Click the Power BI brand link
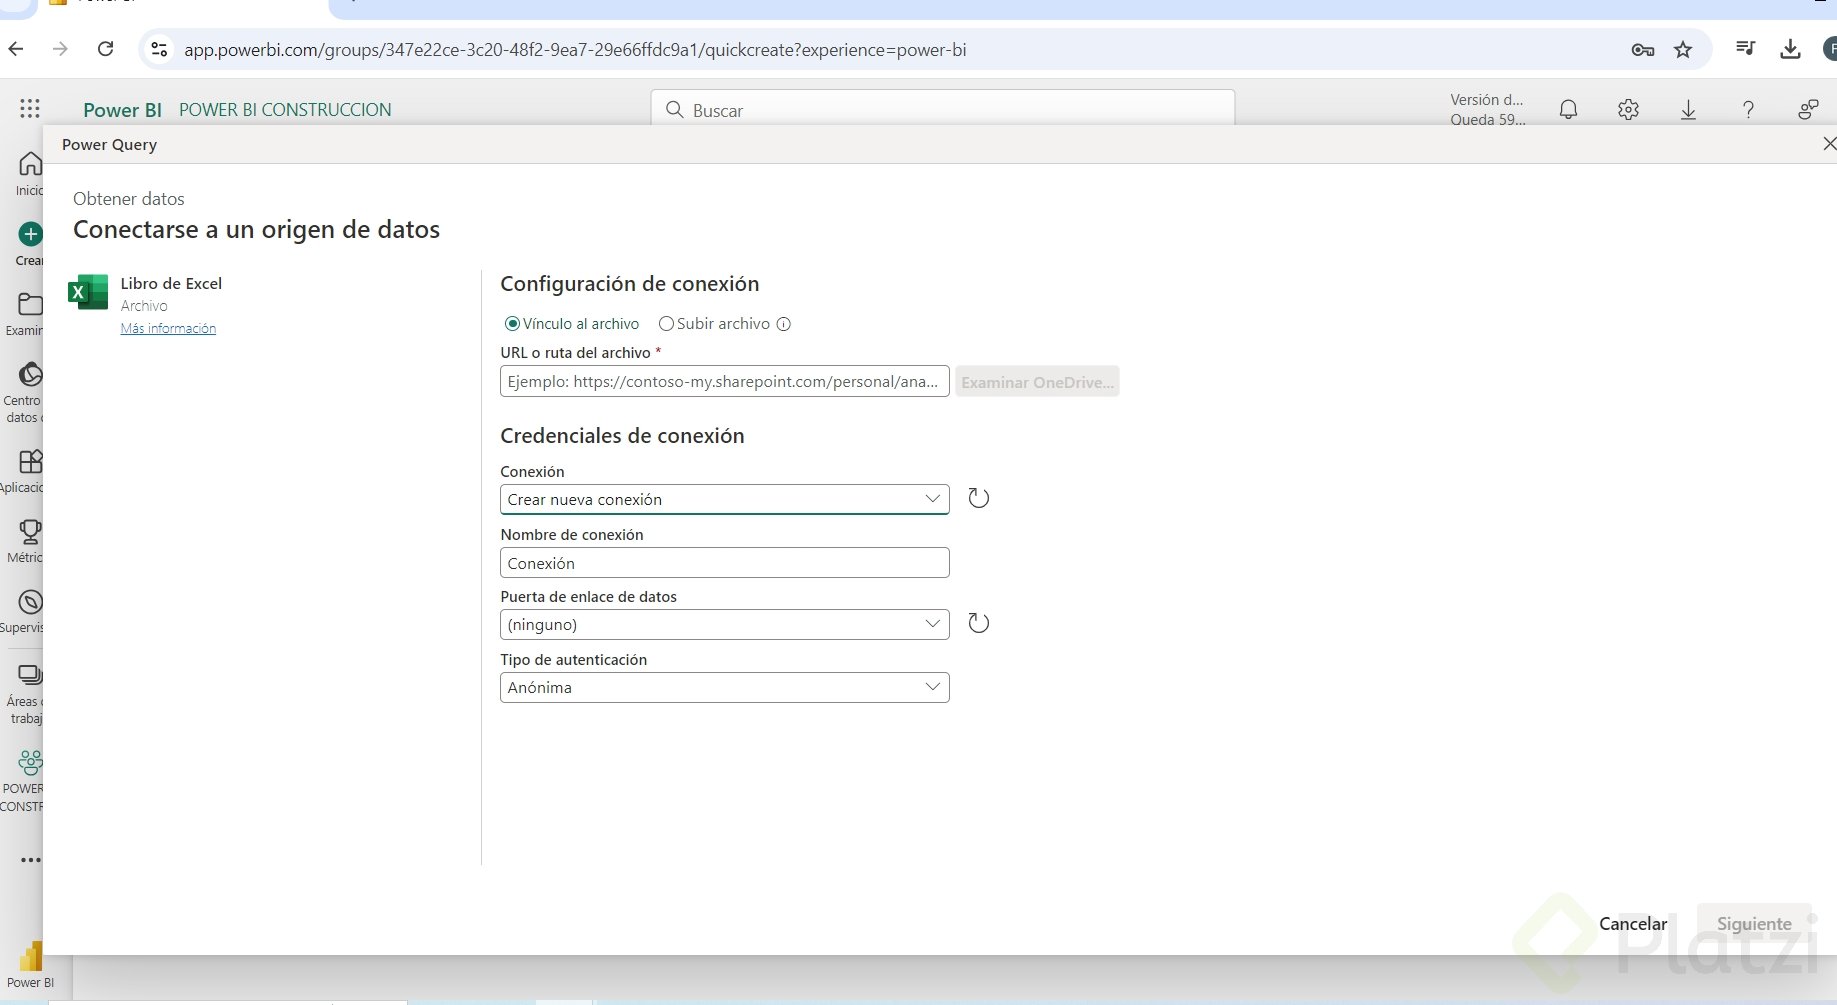 tap(122, 110)
